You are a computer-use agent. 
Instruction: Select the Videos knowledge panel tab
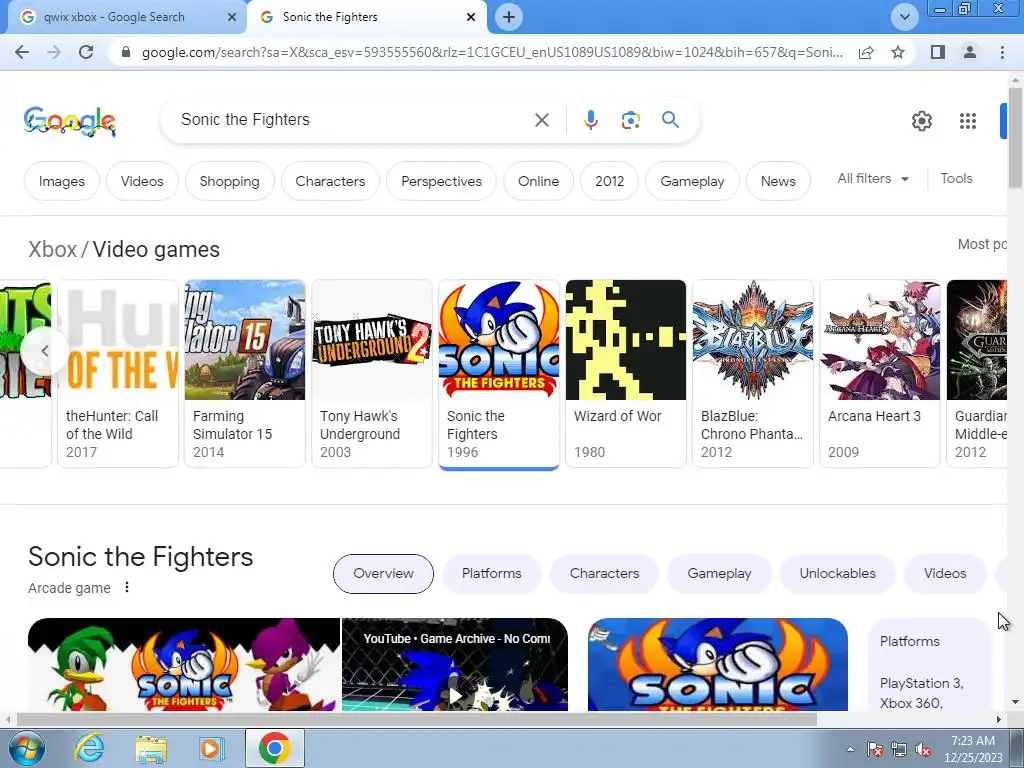pos(945,573)
